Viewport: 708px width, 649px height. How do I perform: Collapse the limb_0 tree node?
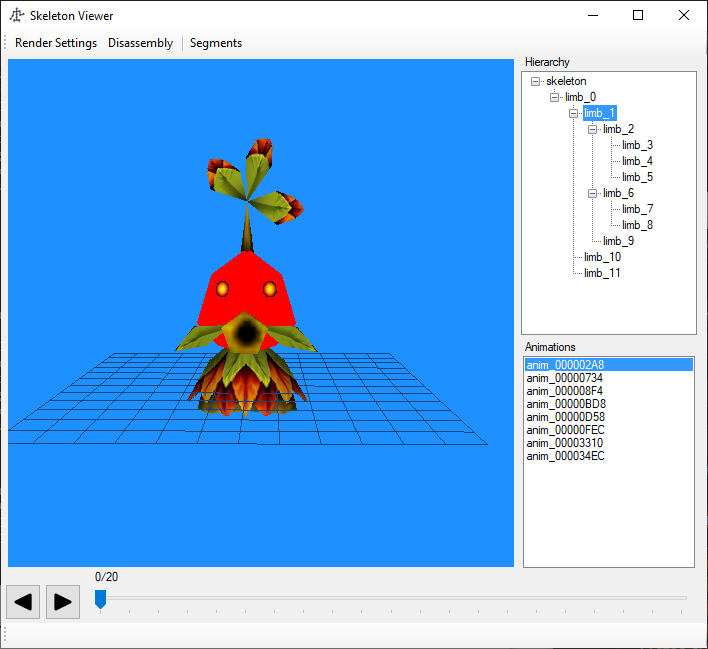554,97
